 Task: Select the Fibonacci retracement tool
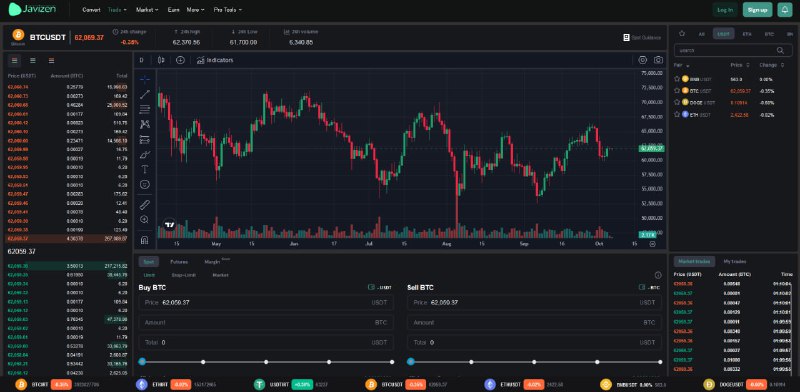[x=145, y=109]
